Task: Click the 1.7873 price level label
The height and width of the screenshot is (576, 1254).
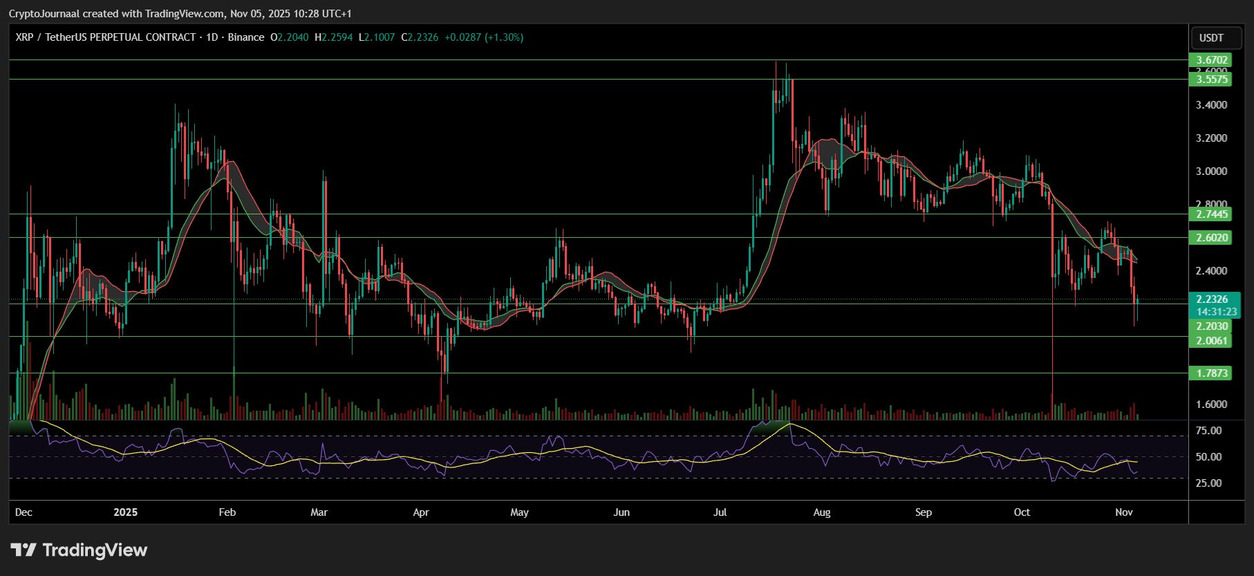Action: (1211, 373)
